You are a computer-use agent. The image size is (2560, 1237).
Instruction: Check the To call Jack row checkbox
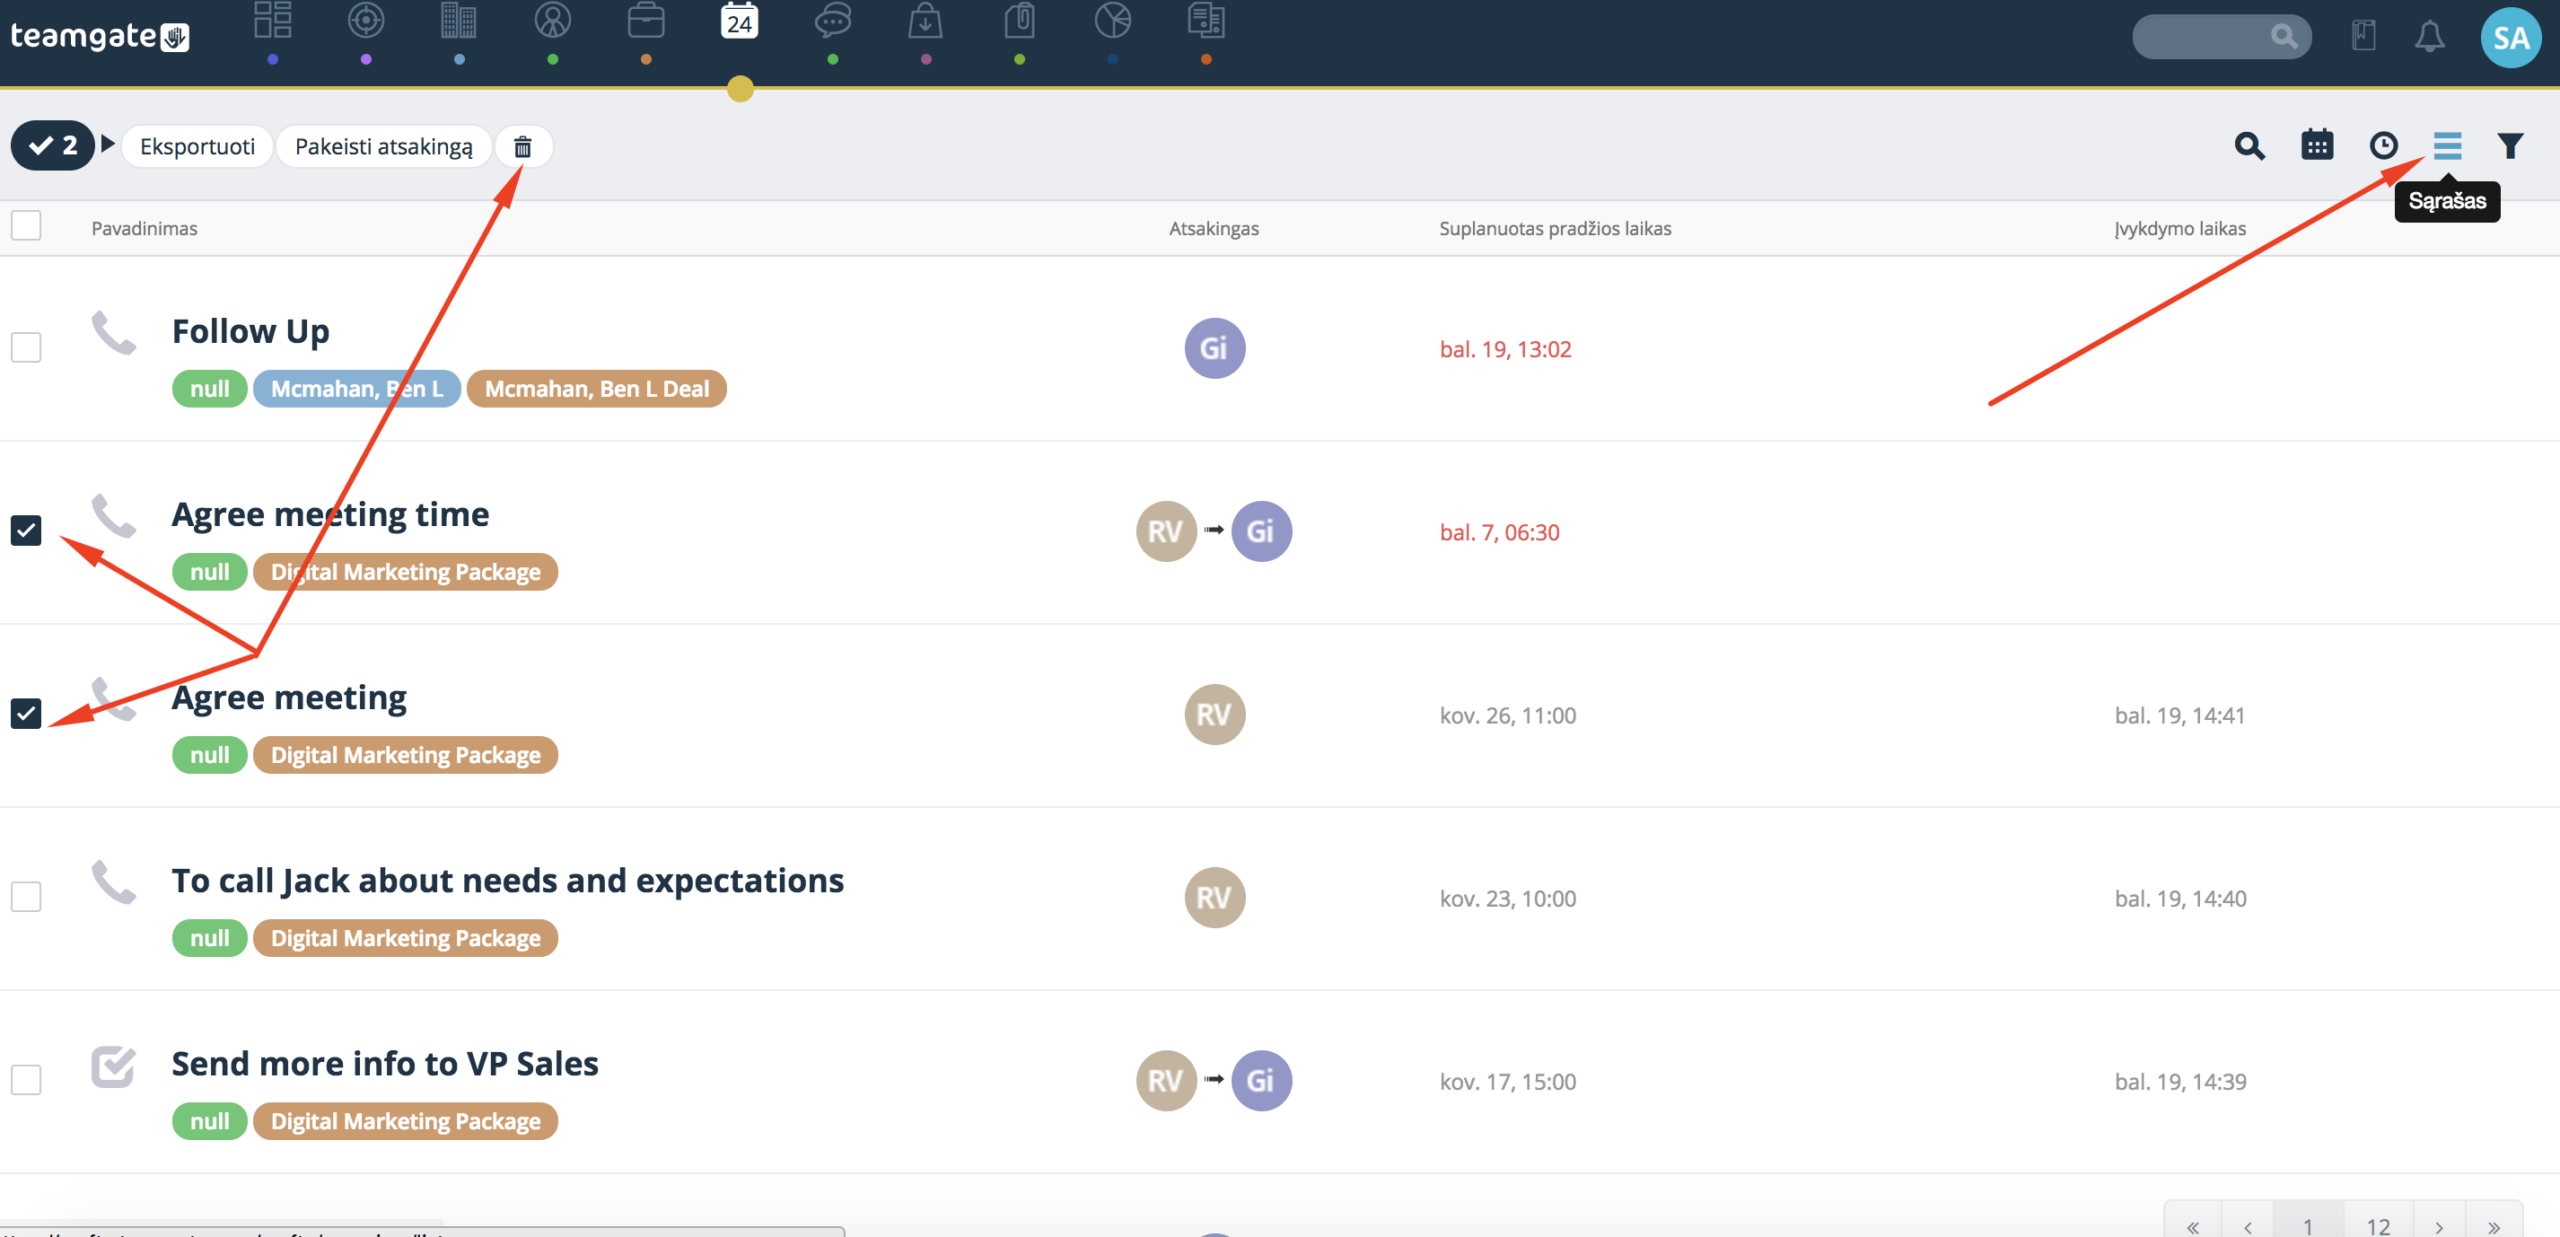pyautogui.click(x=26, y=897)
